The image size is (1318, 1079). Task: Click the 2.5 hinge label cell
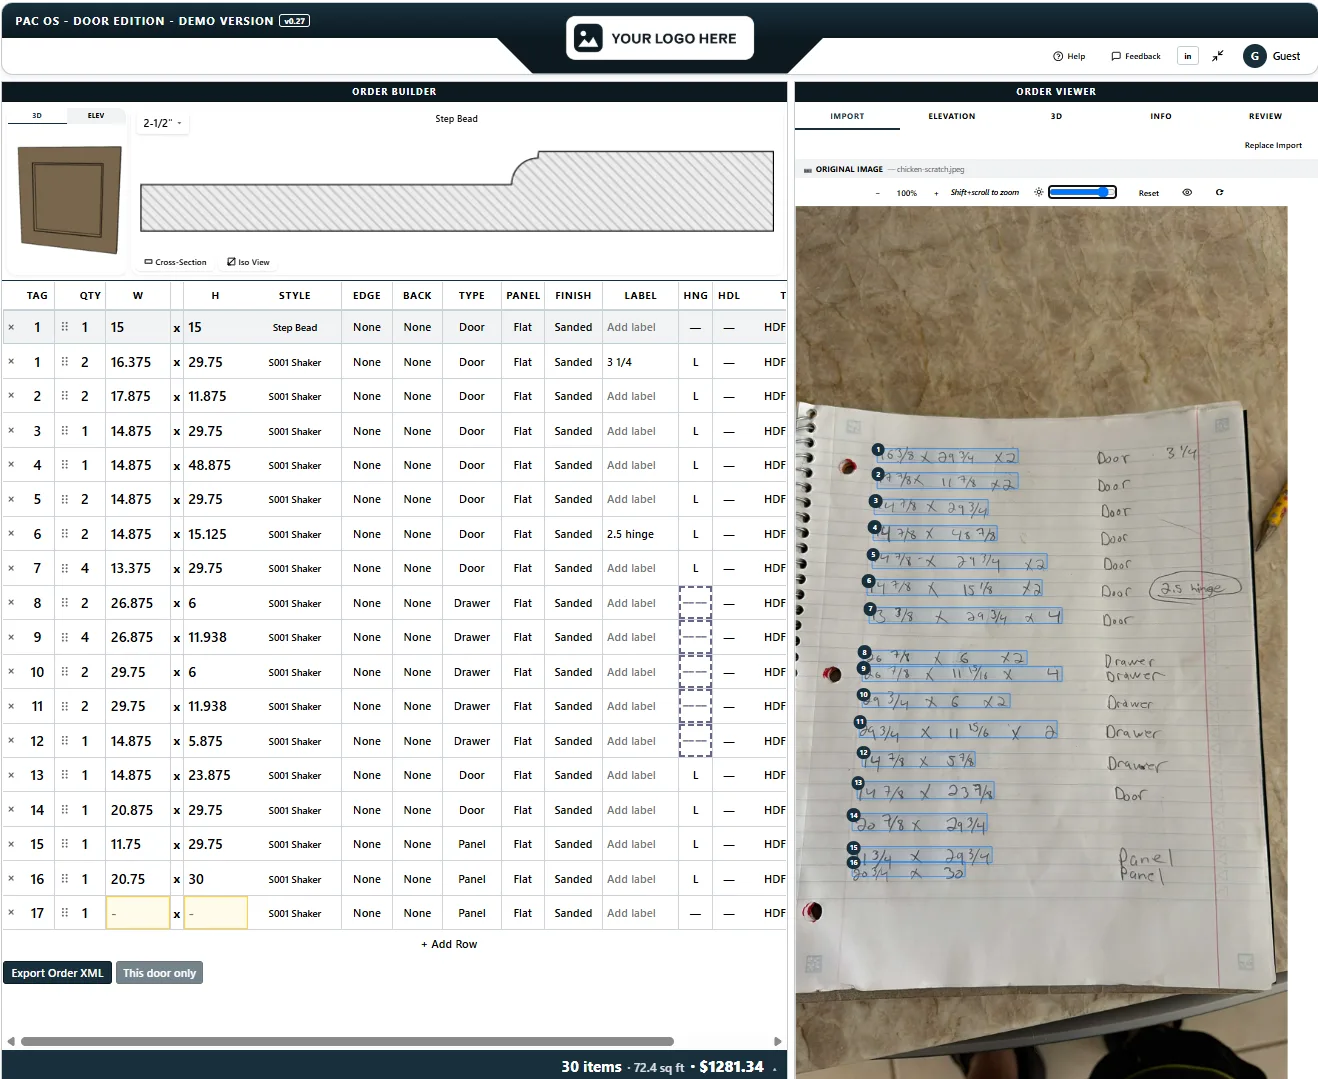(640, 534)
